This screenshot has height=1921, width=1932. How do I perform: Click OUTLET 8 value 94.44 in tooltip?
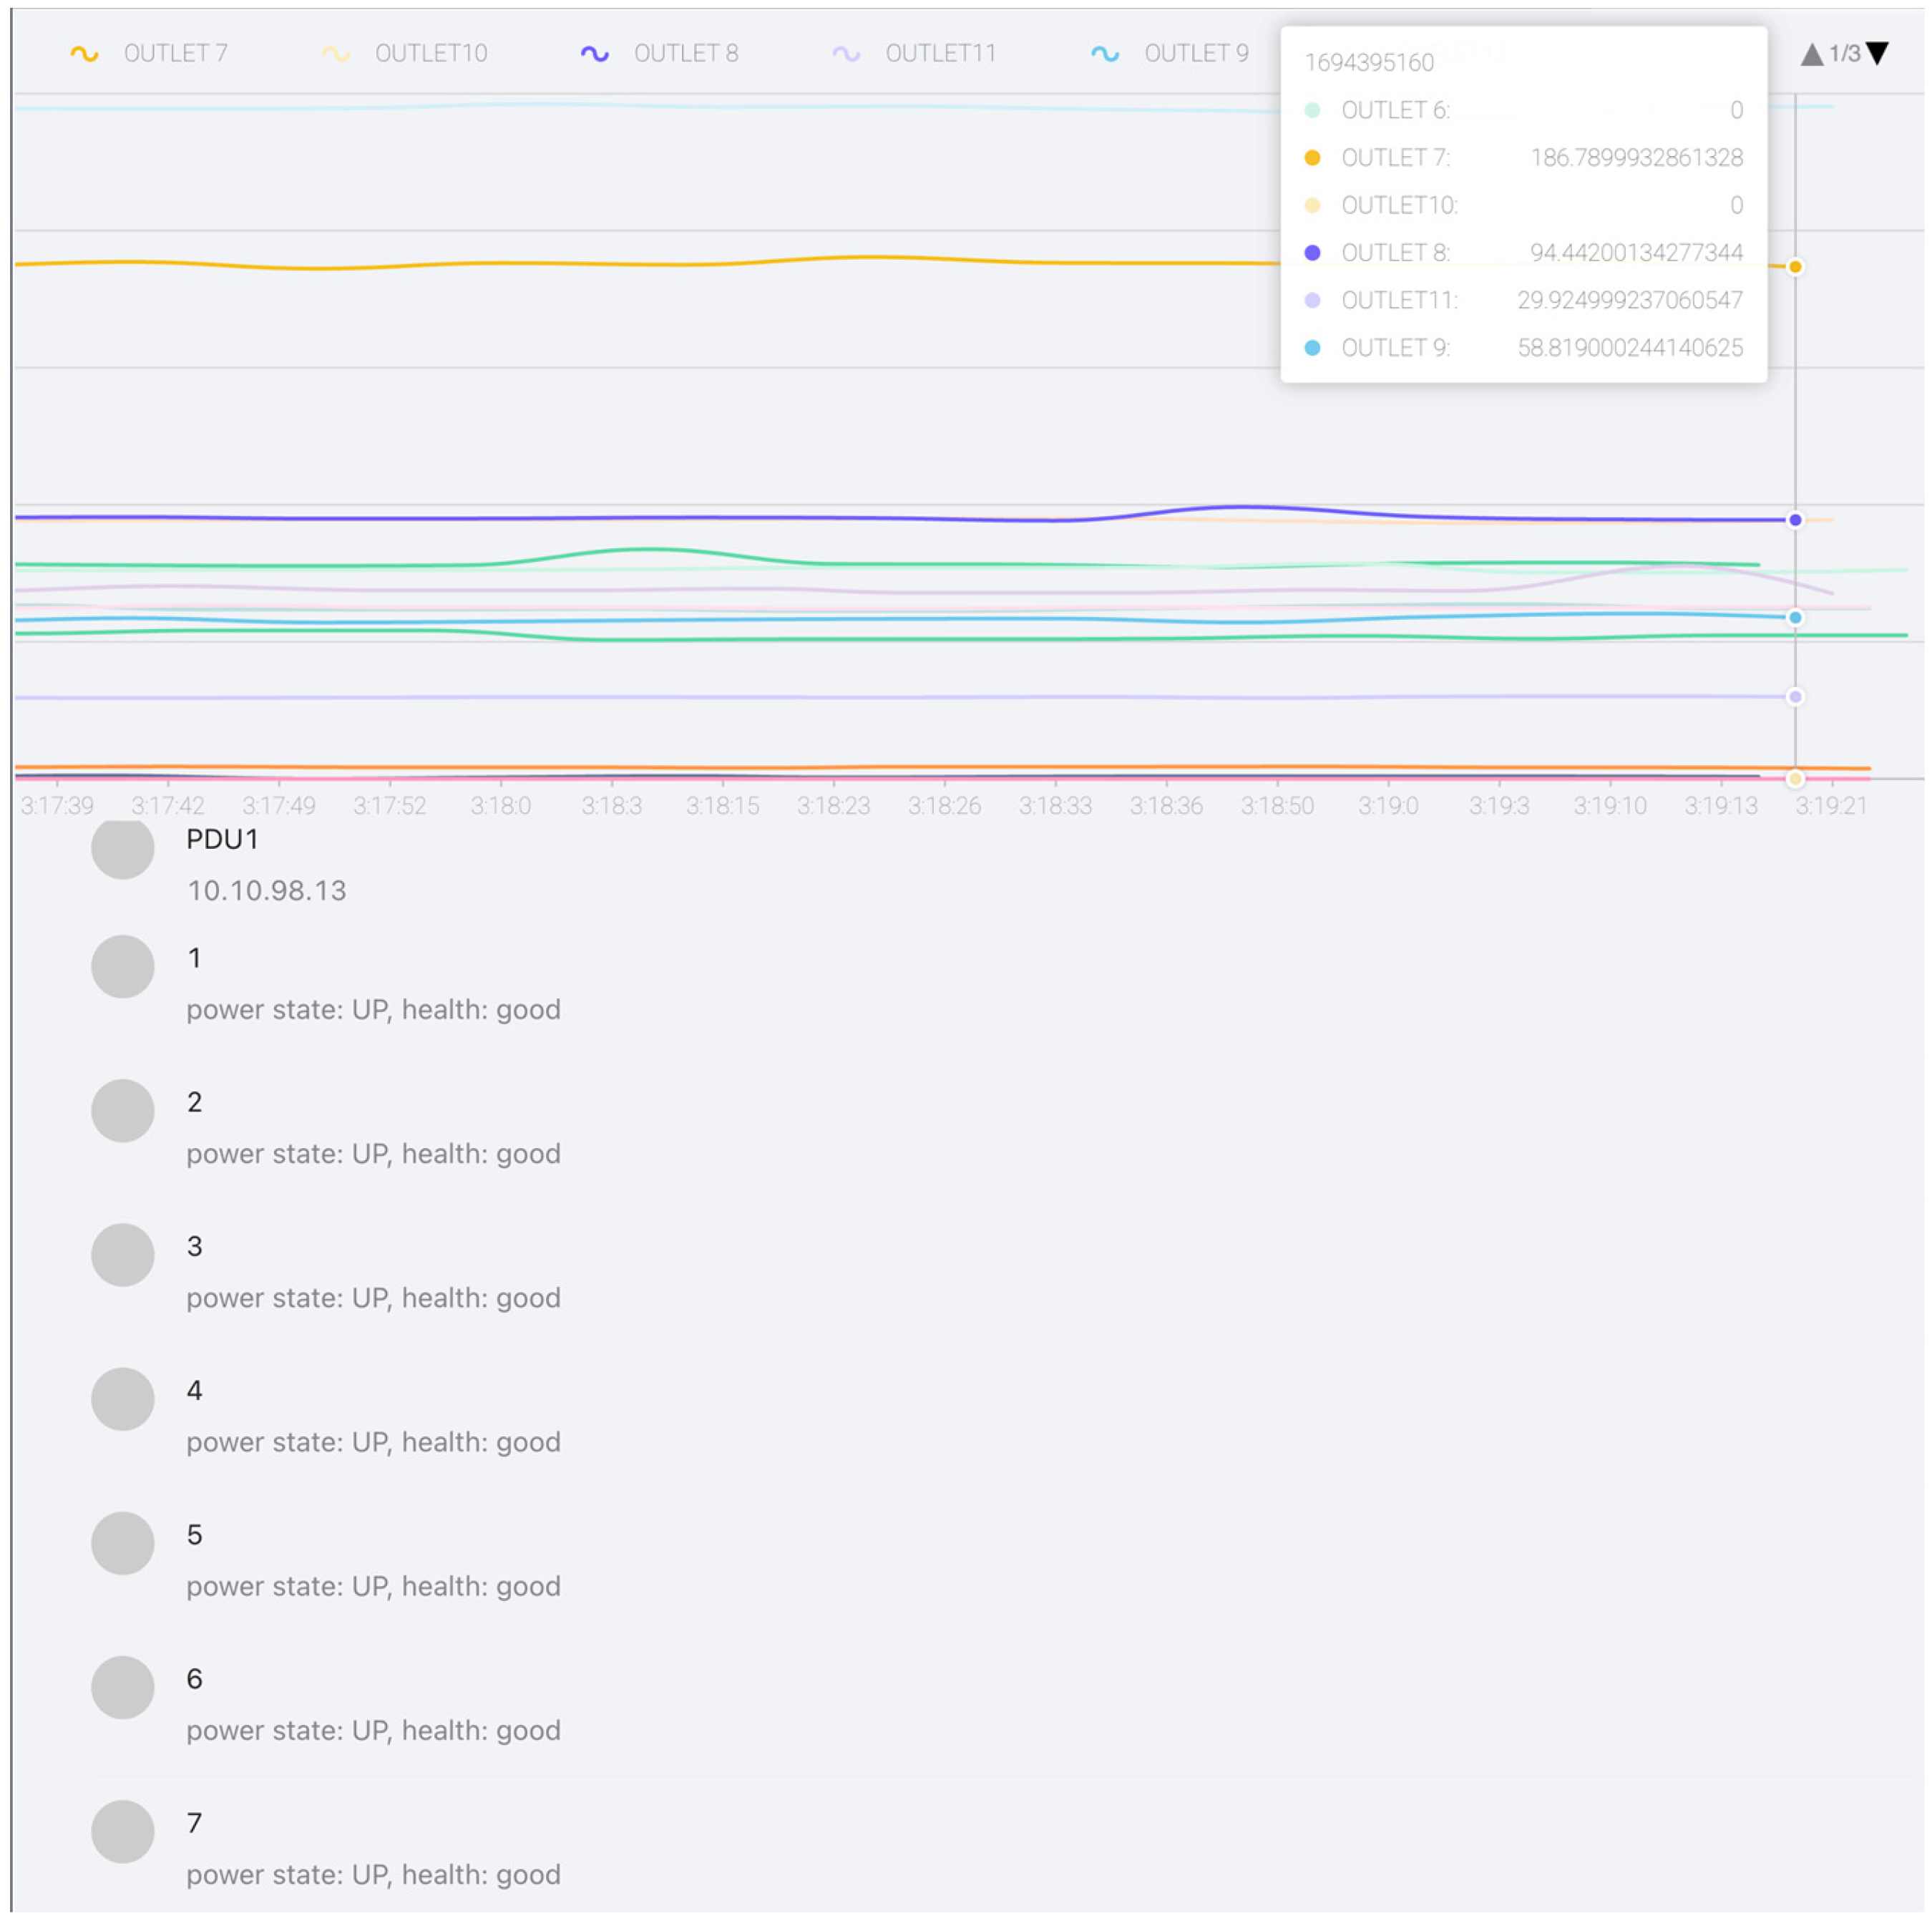point(1636,252)
